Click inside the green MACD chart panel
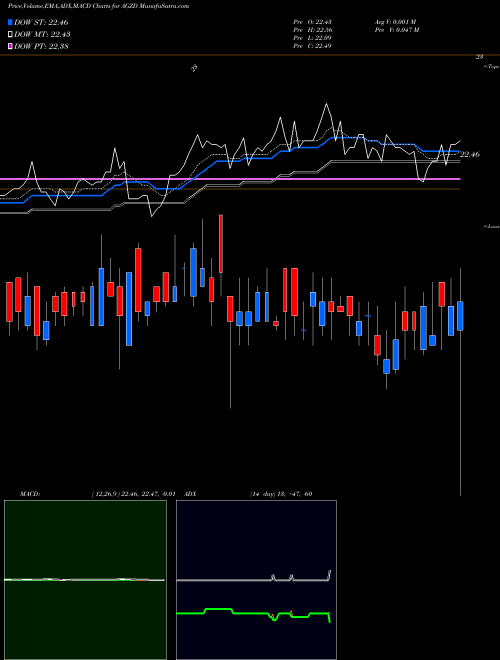This screenshot has height=660, width=500. [85, 579]
